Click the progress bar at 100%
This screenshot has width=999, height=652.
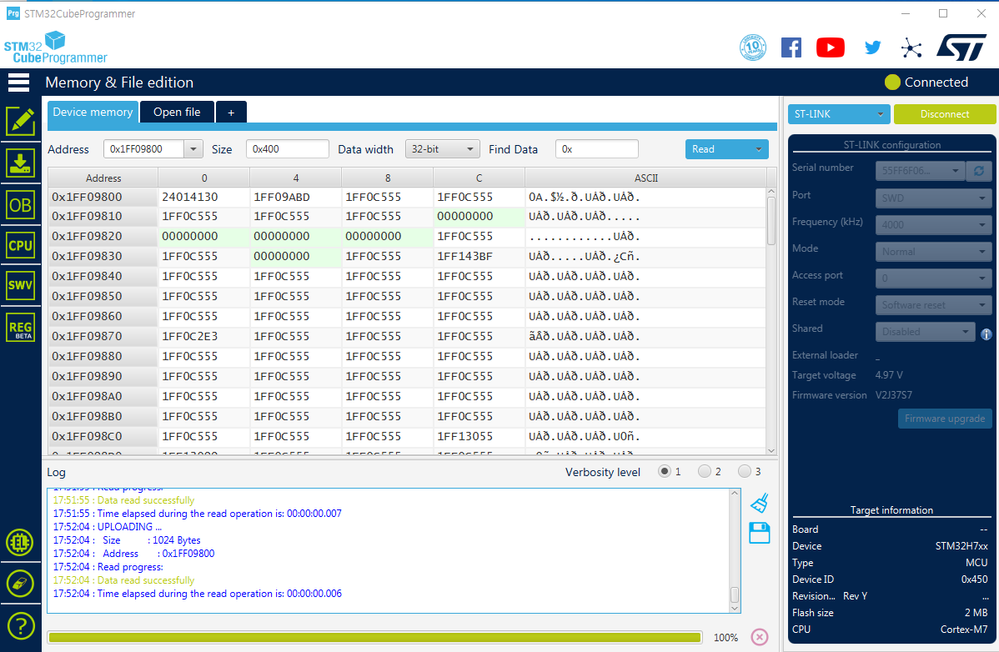(375, 637)
